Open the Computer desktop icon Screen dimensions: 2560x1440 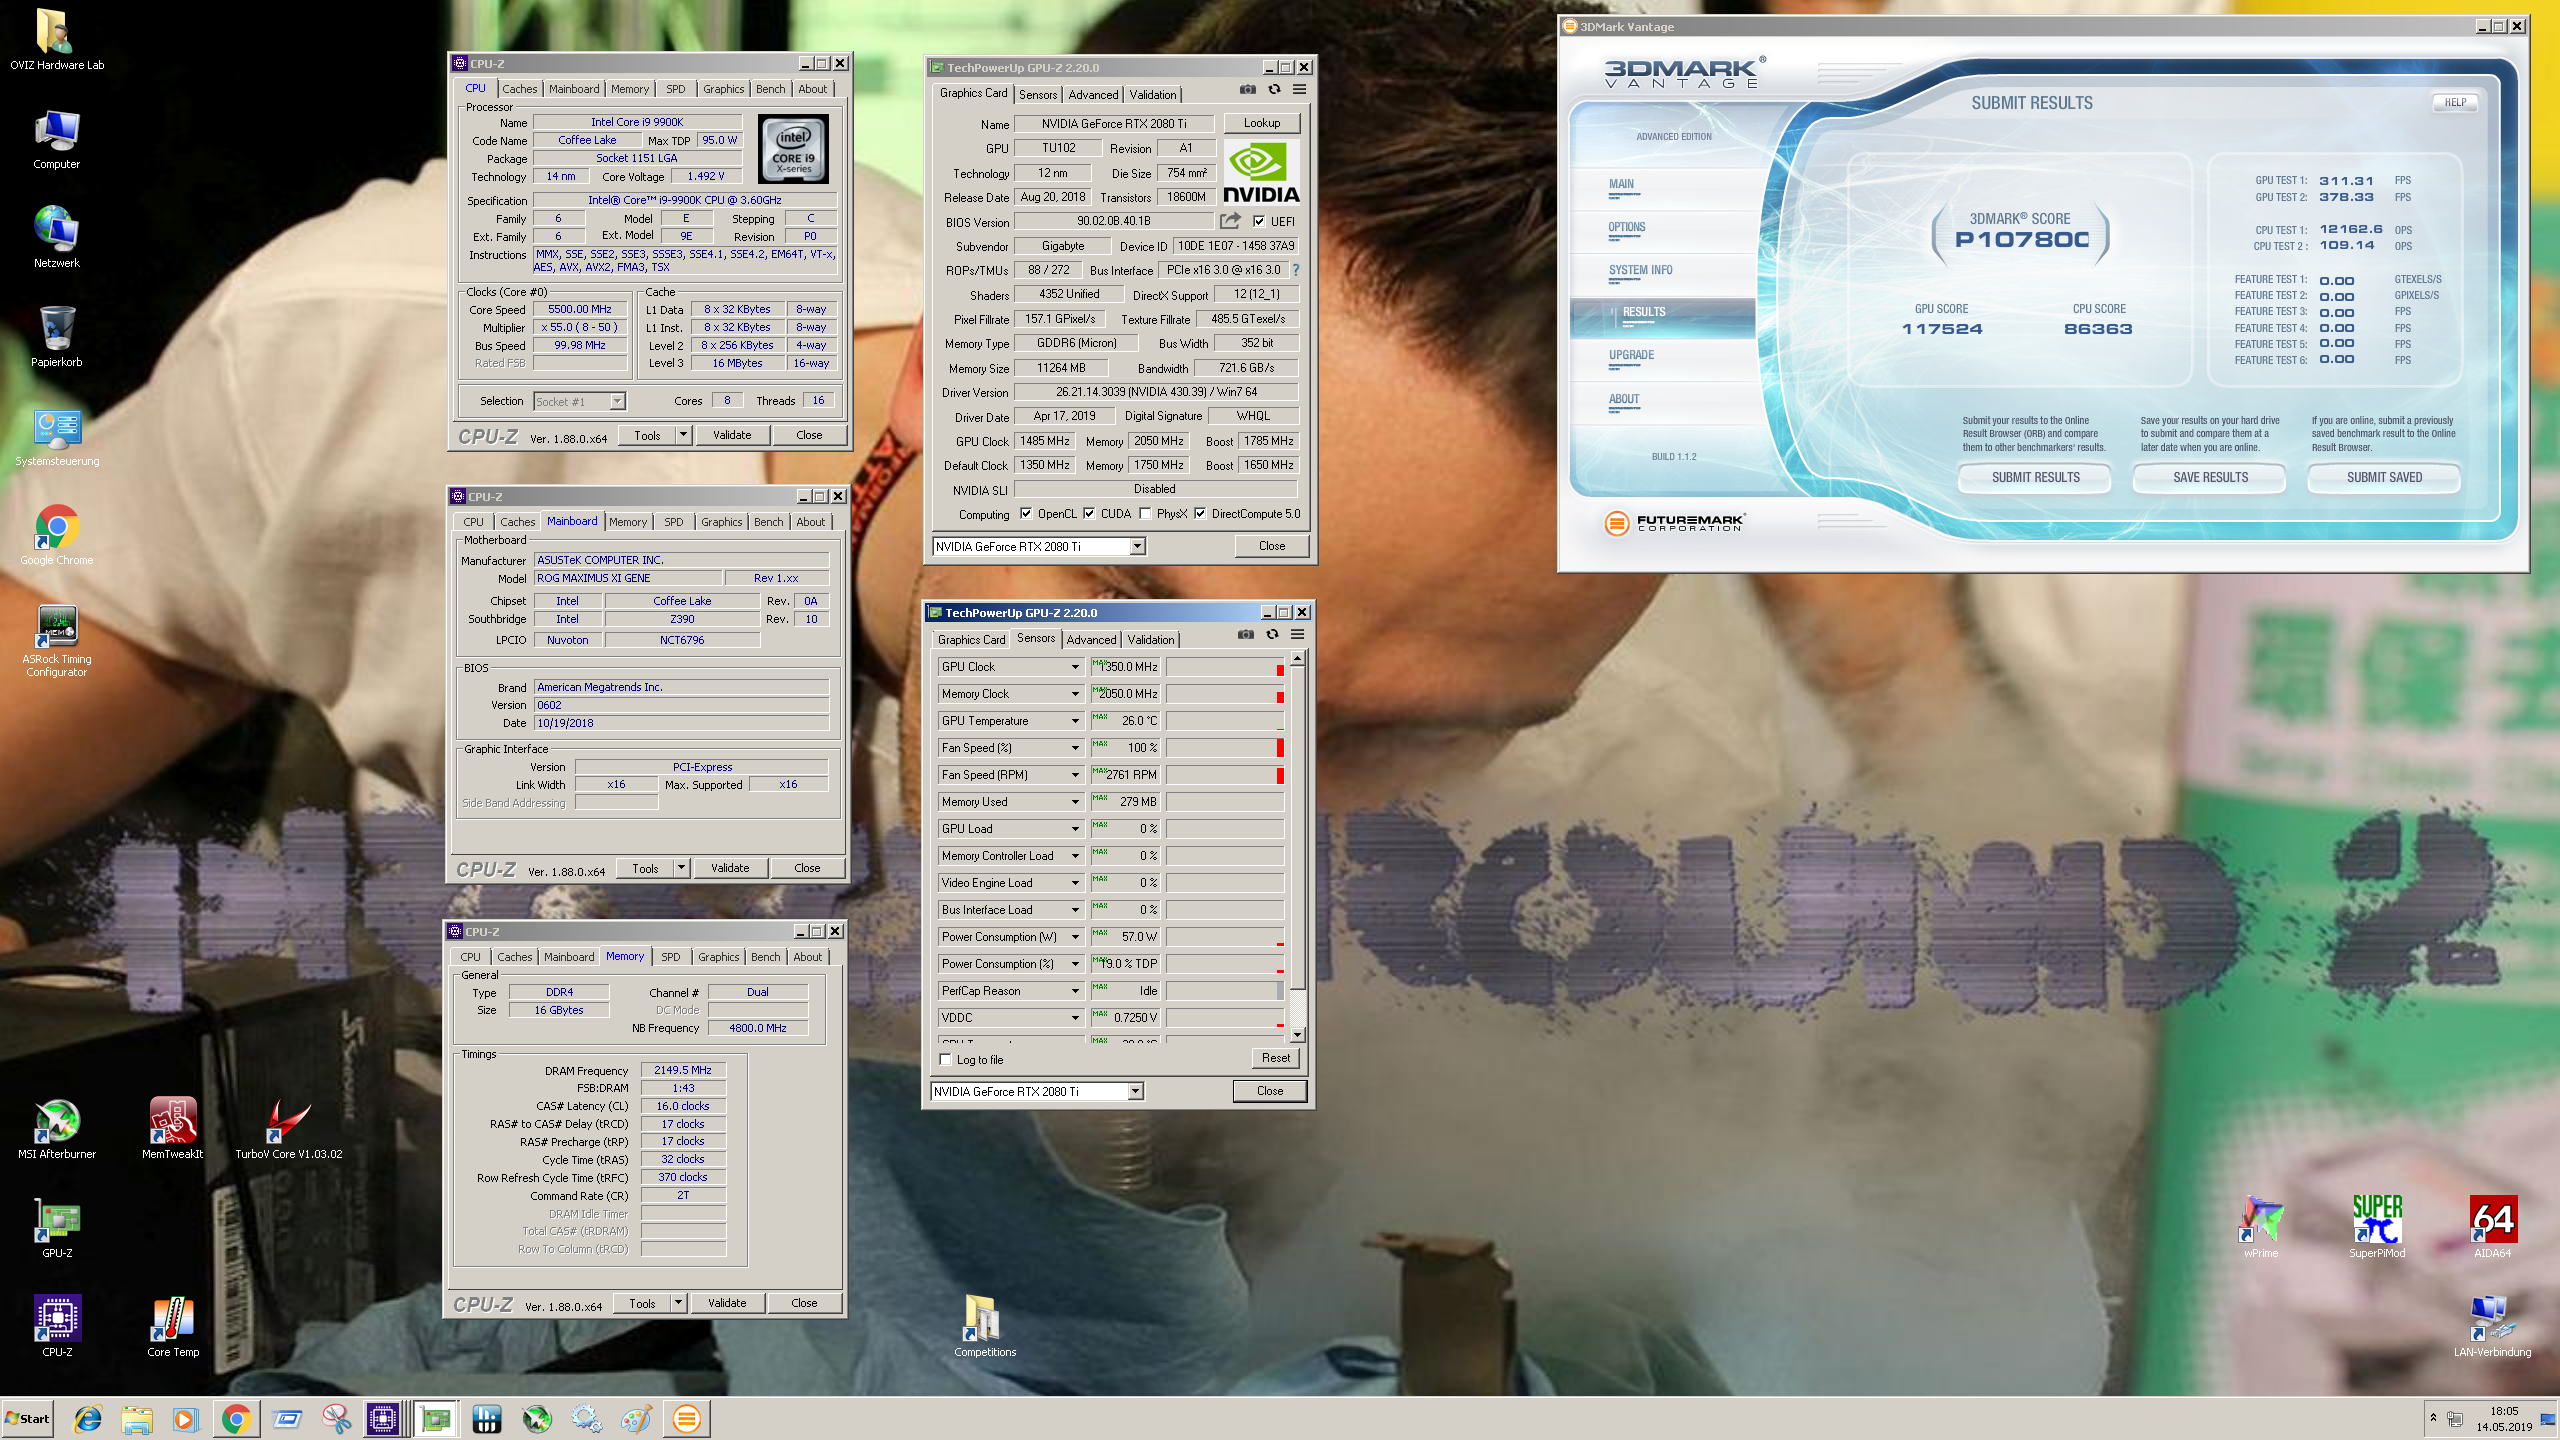(56, 139)
